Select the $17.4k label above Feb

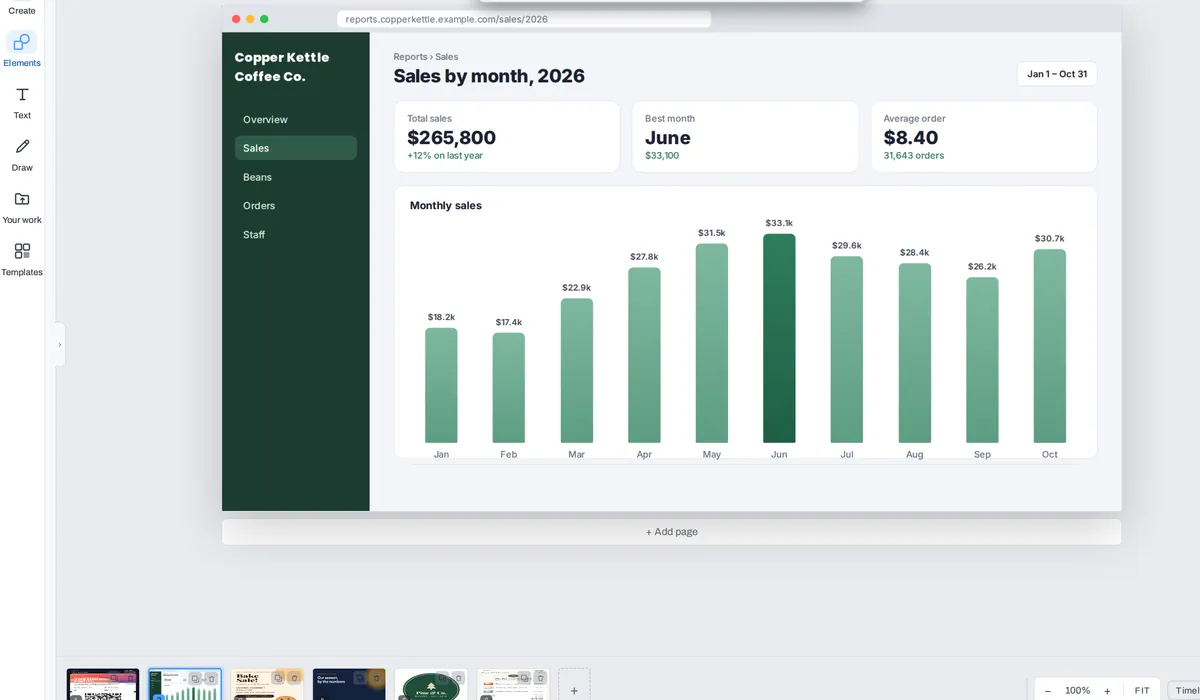click(509, 322)
